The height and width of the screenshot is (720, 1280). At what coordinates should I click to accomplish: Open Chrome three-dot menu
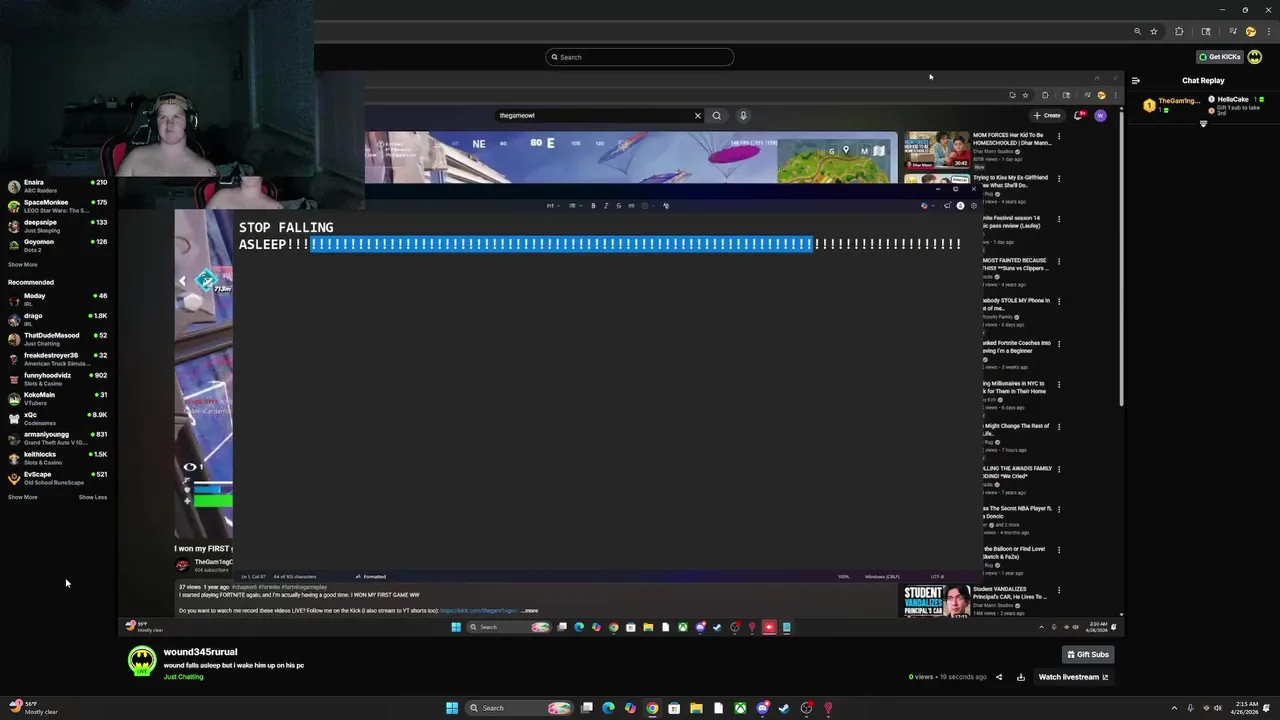1269,32
